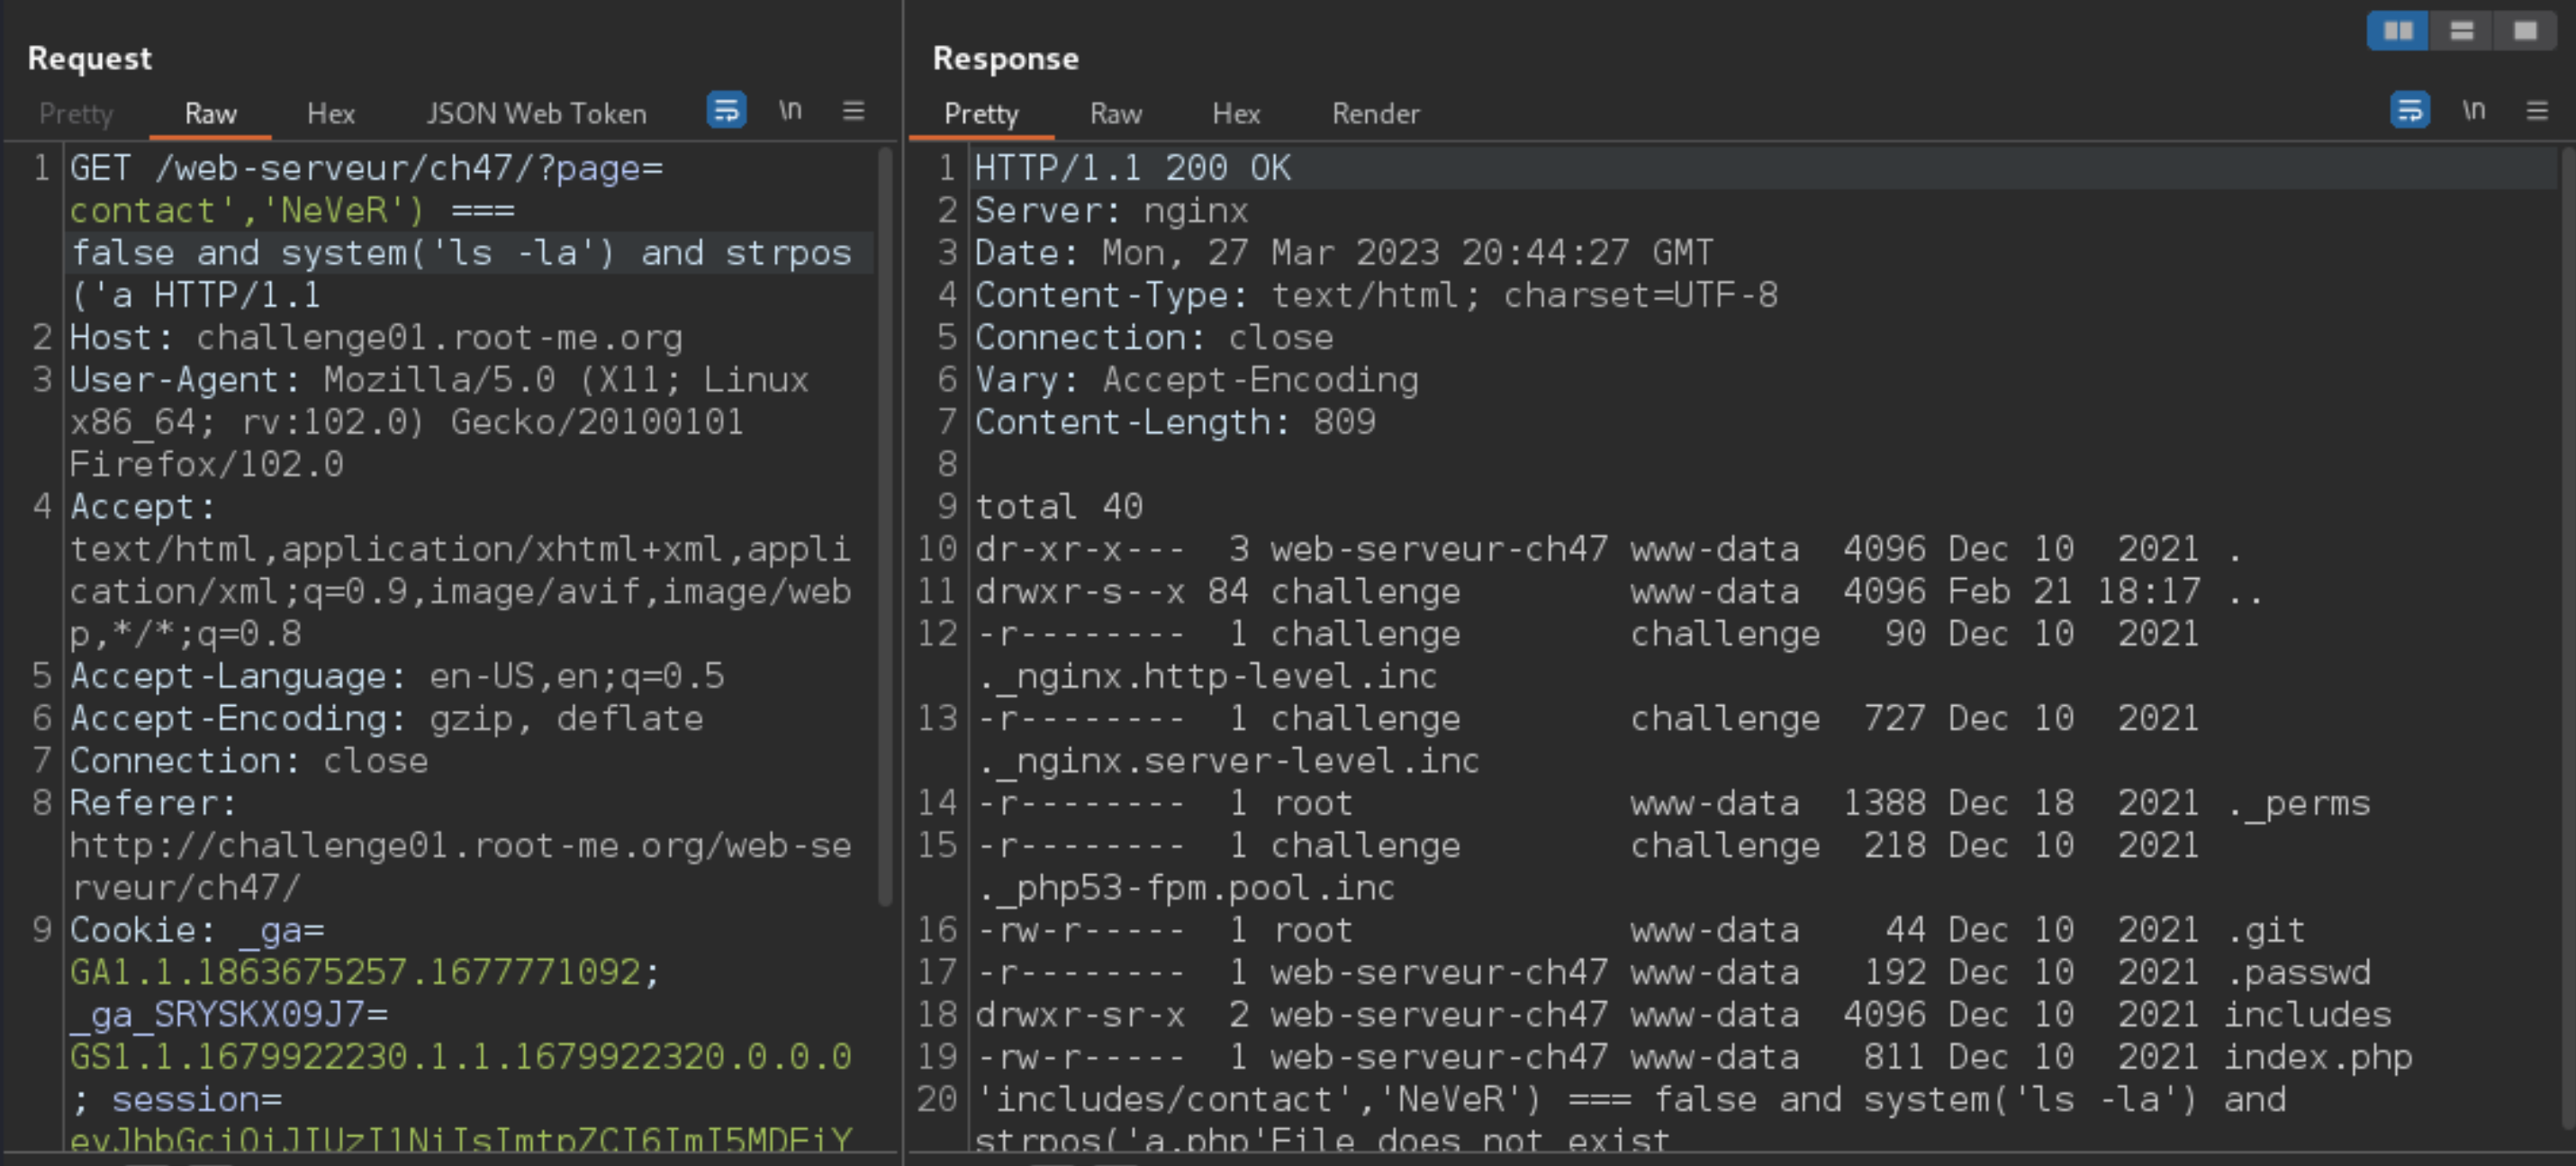This screenshot has width=2576, height=1166.
Task: Click the 'GA1.1.1863675257.1677771092' cookie value
Action: pyautogui.click(x=355, y=972)
